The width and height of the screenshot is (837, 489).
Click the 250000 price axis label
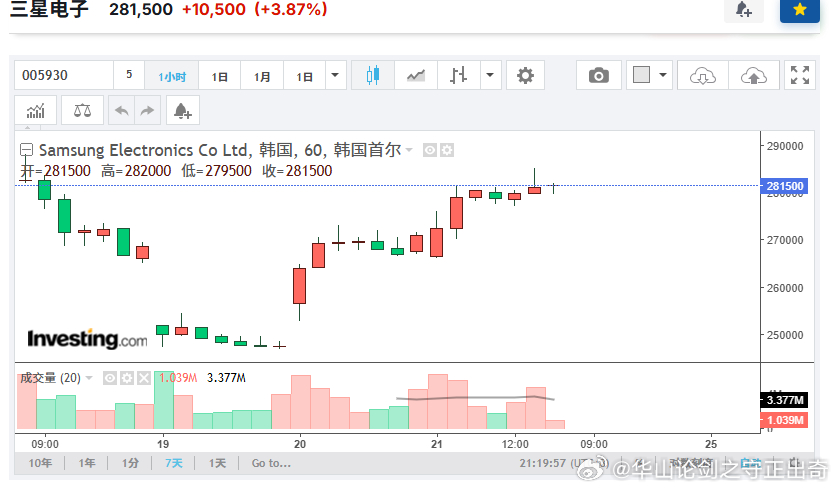[785, 335]
